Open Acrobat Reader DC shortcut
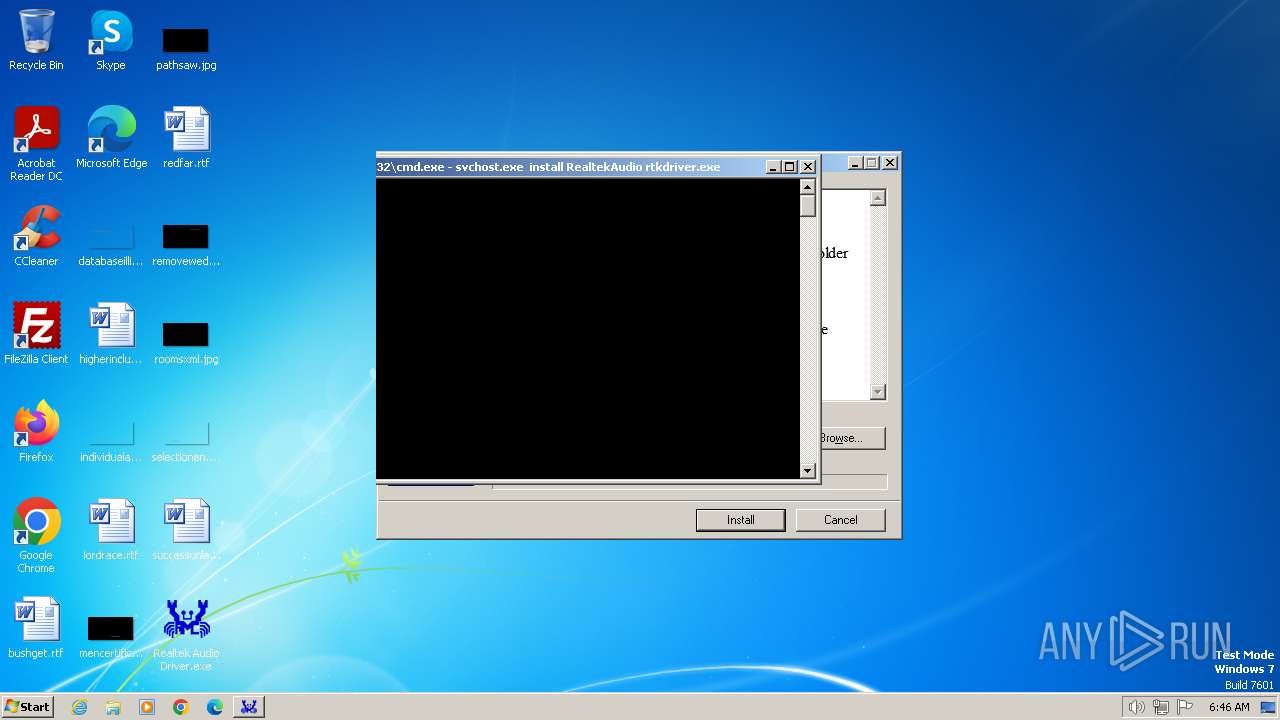 (x=36, y=144)
